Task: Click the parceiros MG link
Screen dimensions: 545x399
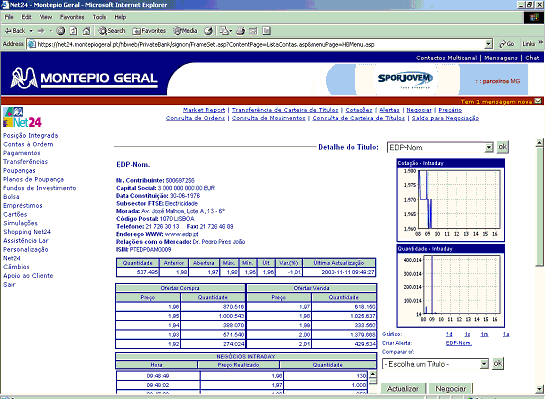Action: coord(498,81)
